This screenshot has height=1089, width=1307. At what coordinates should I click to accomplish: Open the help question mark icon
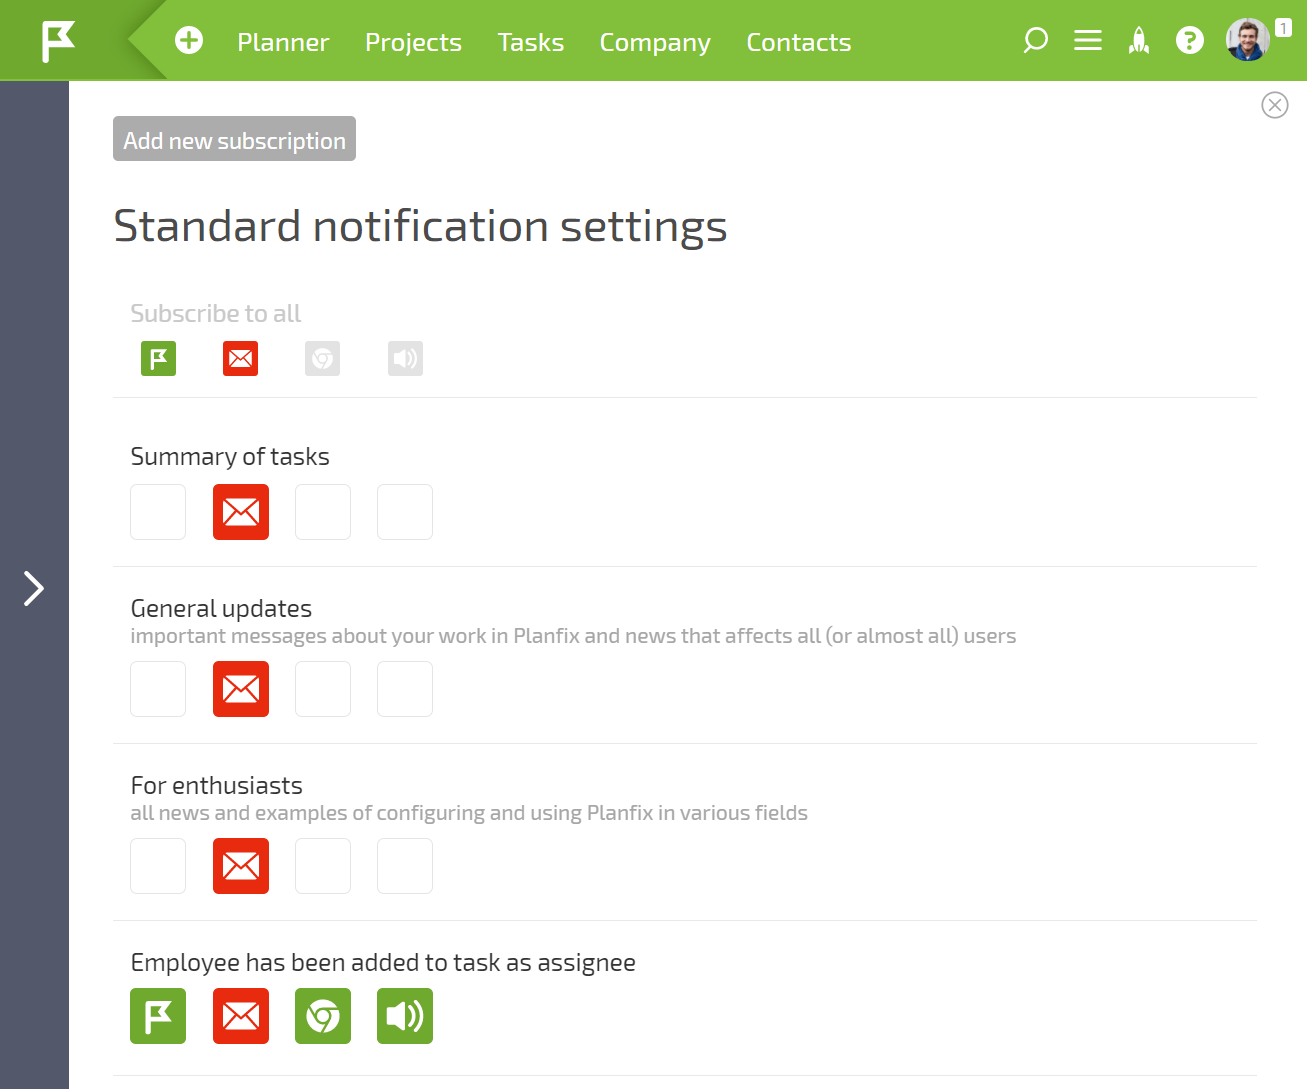click(x=1190, y=40)
